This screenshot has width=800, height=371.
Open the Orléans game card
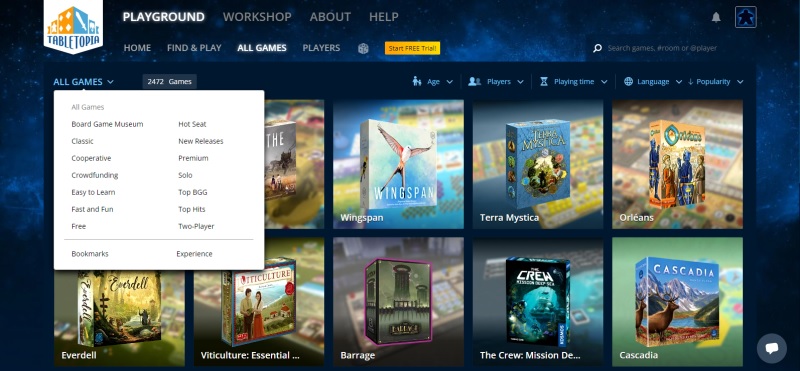(x=678, y=164)
